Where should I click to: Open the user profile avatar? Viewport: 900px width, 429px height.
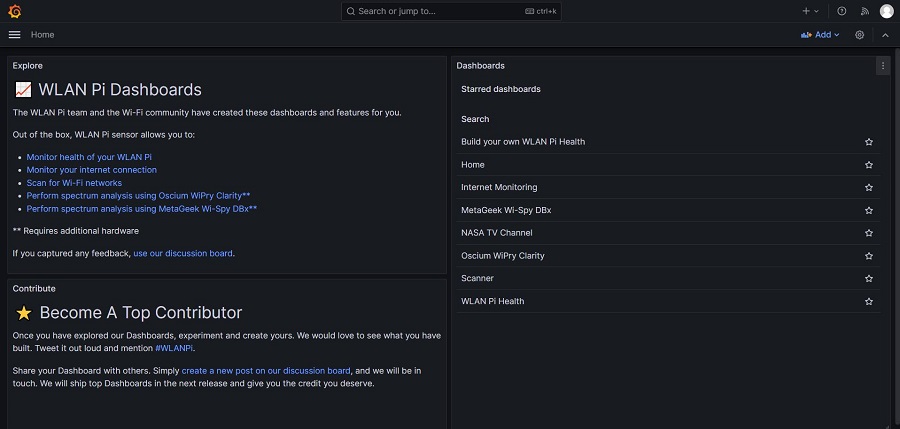tap(886, 11)
